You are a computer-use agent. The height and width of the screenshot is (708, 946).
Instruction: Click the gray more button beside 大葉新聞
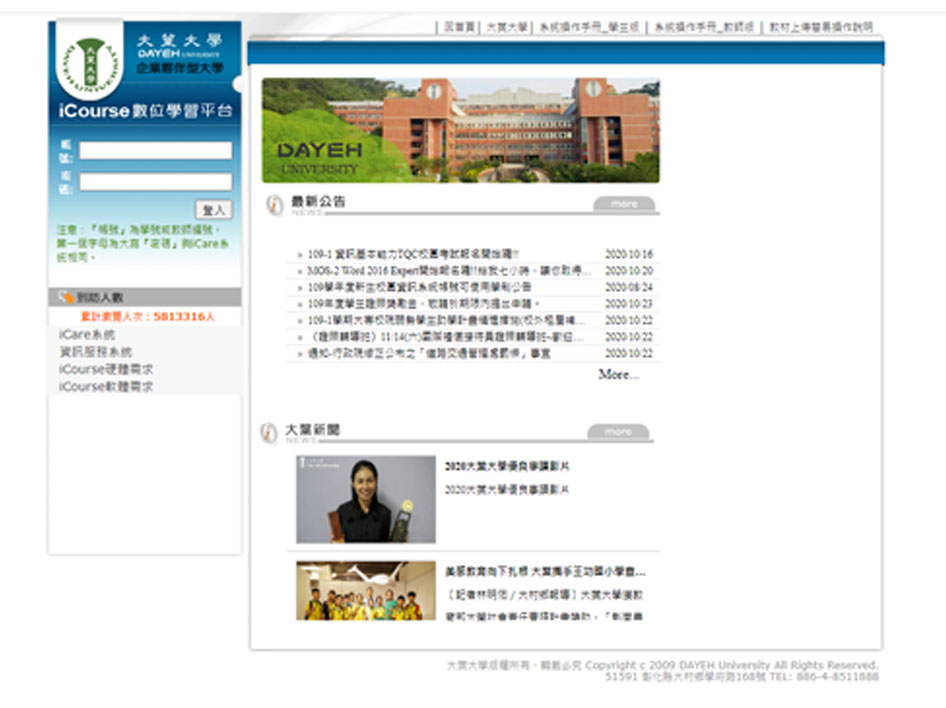[x=618, y=432]
